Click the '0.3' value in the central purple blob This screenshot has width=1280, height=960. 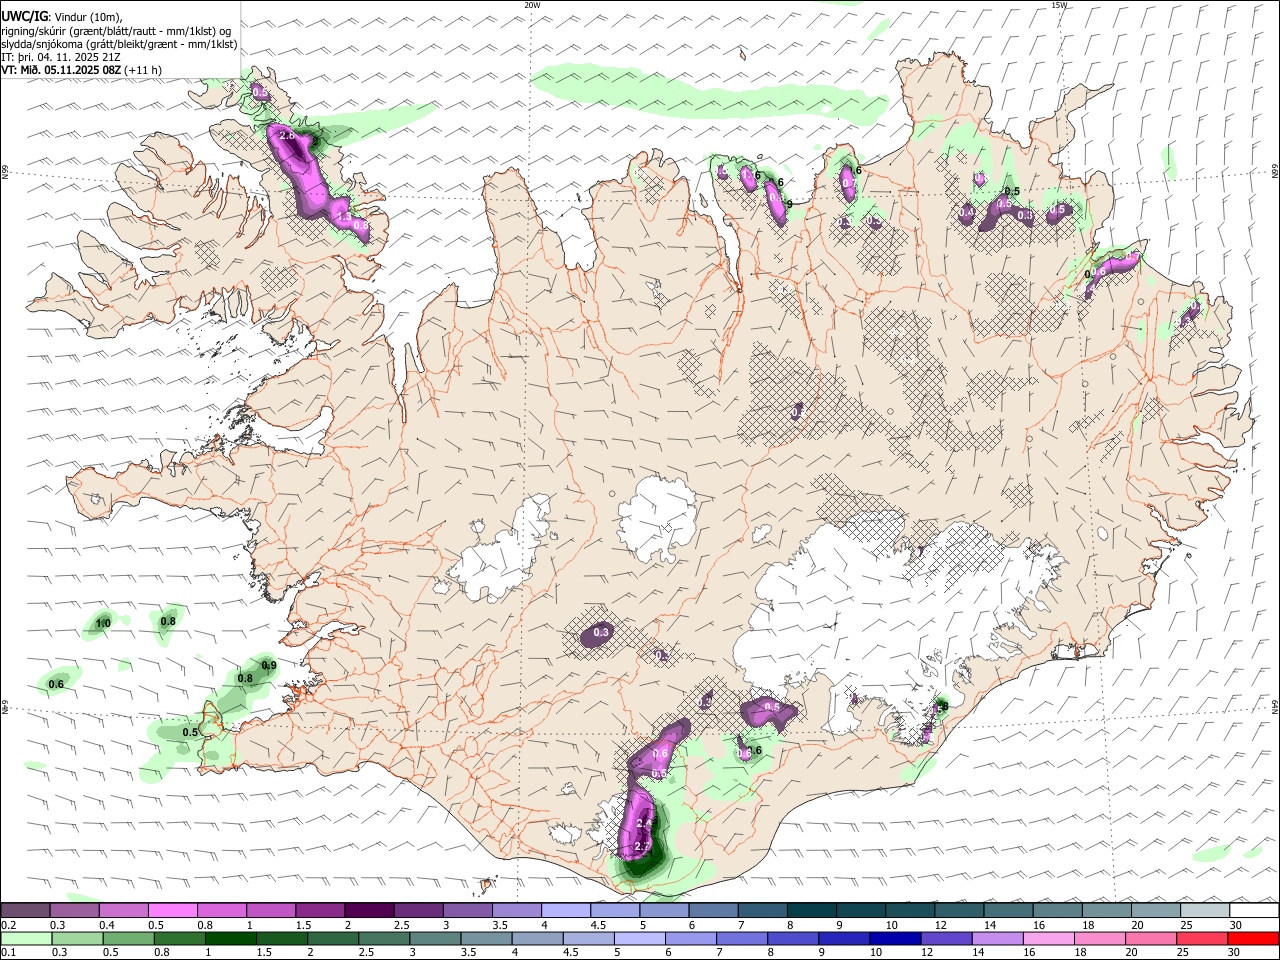[601, 632]
